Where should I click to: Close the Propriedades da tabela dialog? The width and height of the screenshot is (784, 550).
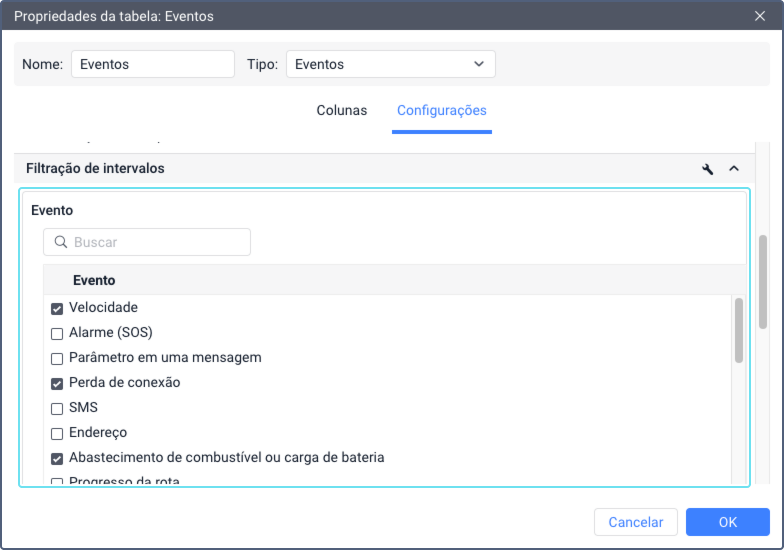point(759,16)
